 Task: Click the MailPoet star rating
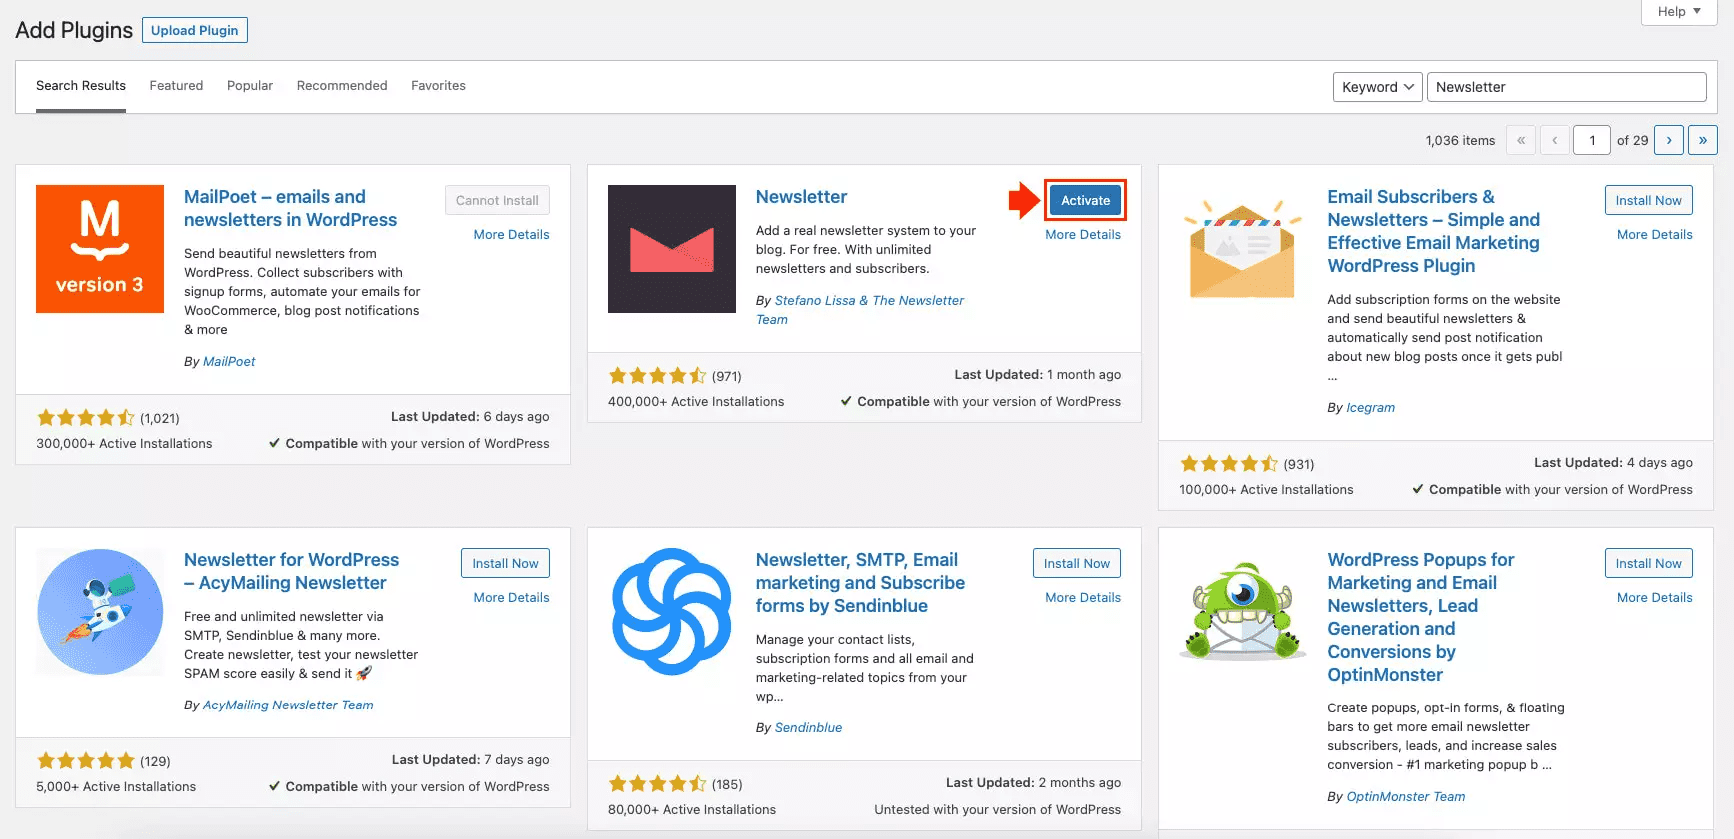[x=86, y=418]
